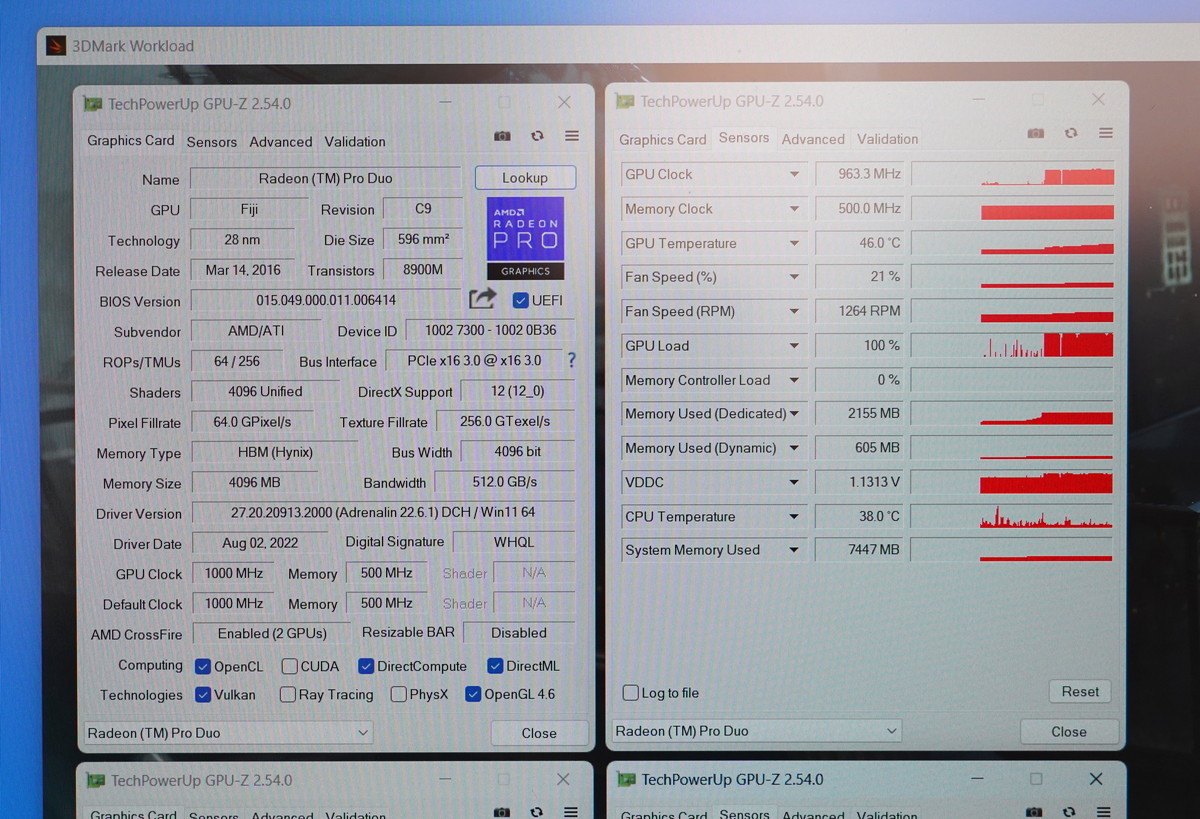This screenshot has height=819, width=1200.
Task: Click the refresh icon in Sensors window
Action: (1071, 133)
